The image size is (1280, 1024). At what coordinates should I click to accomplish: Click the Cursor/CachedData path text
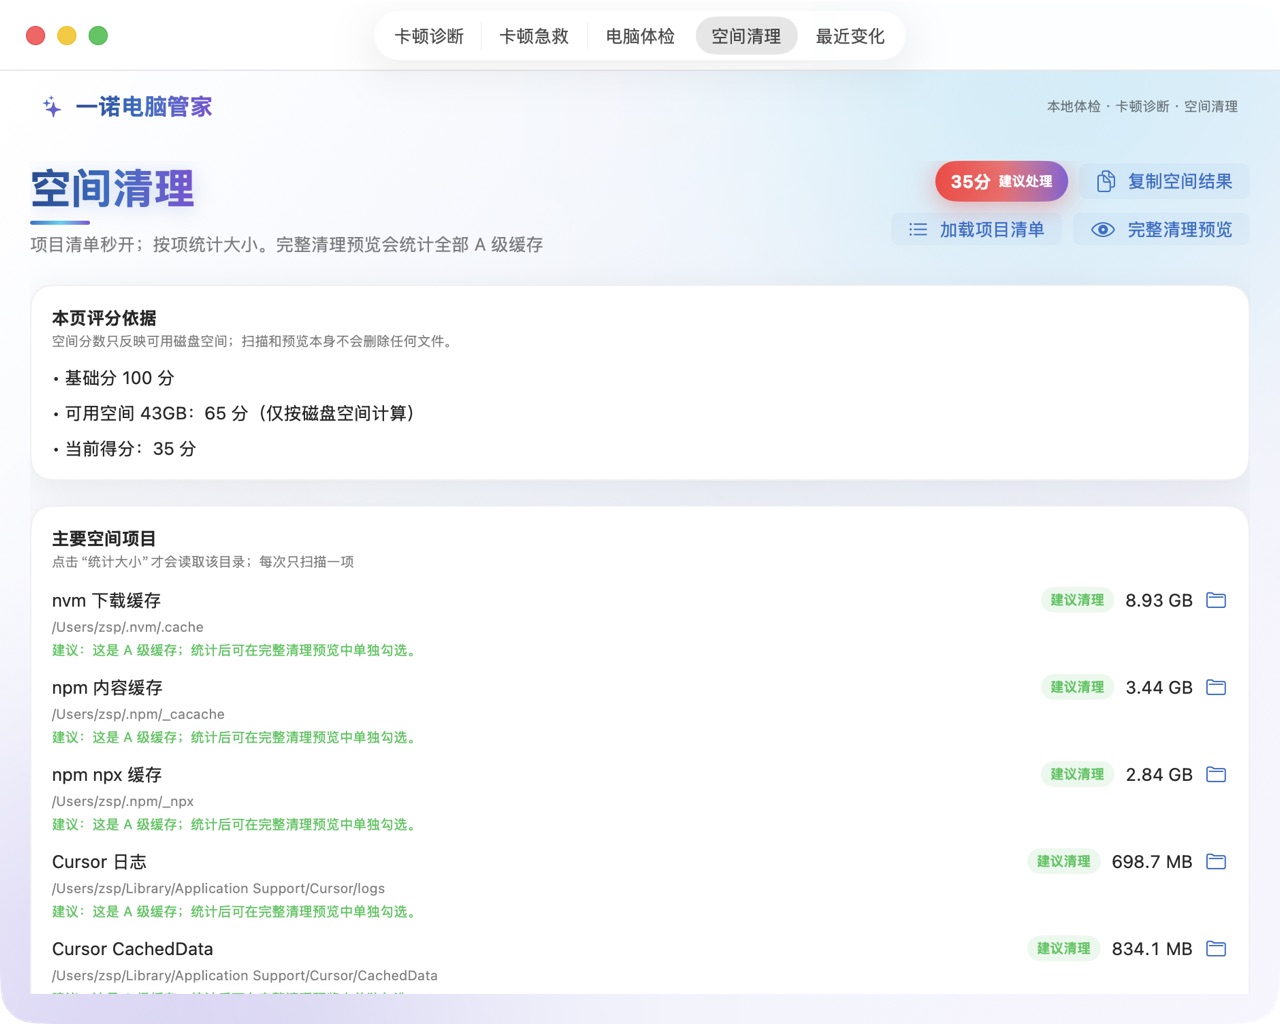[245, 975]
